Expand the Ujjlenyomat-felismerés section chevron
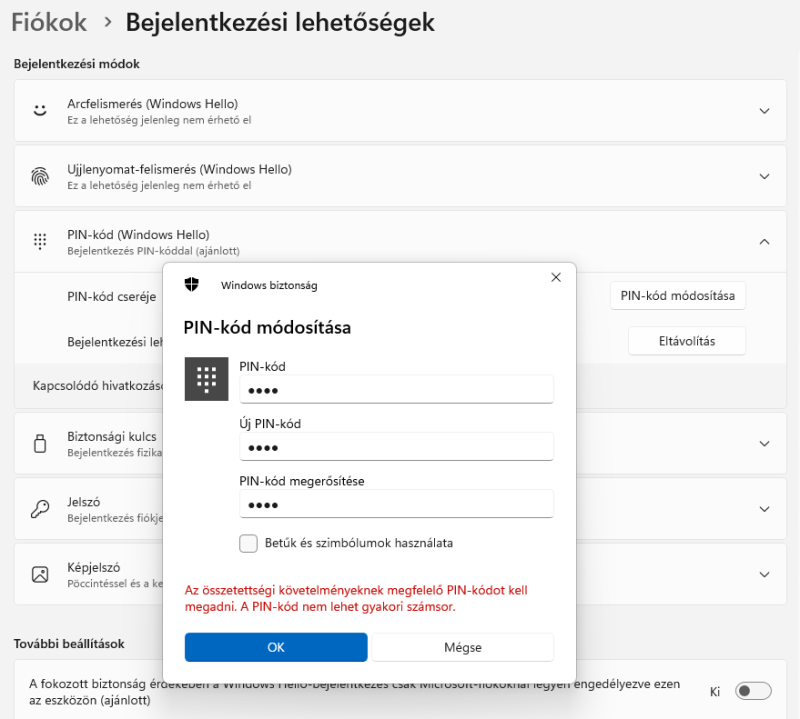Screen dimensions: 800x719 pos(765,177)
